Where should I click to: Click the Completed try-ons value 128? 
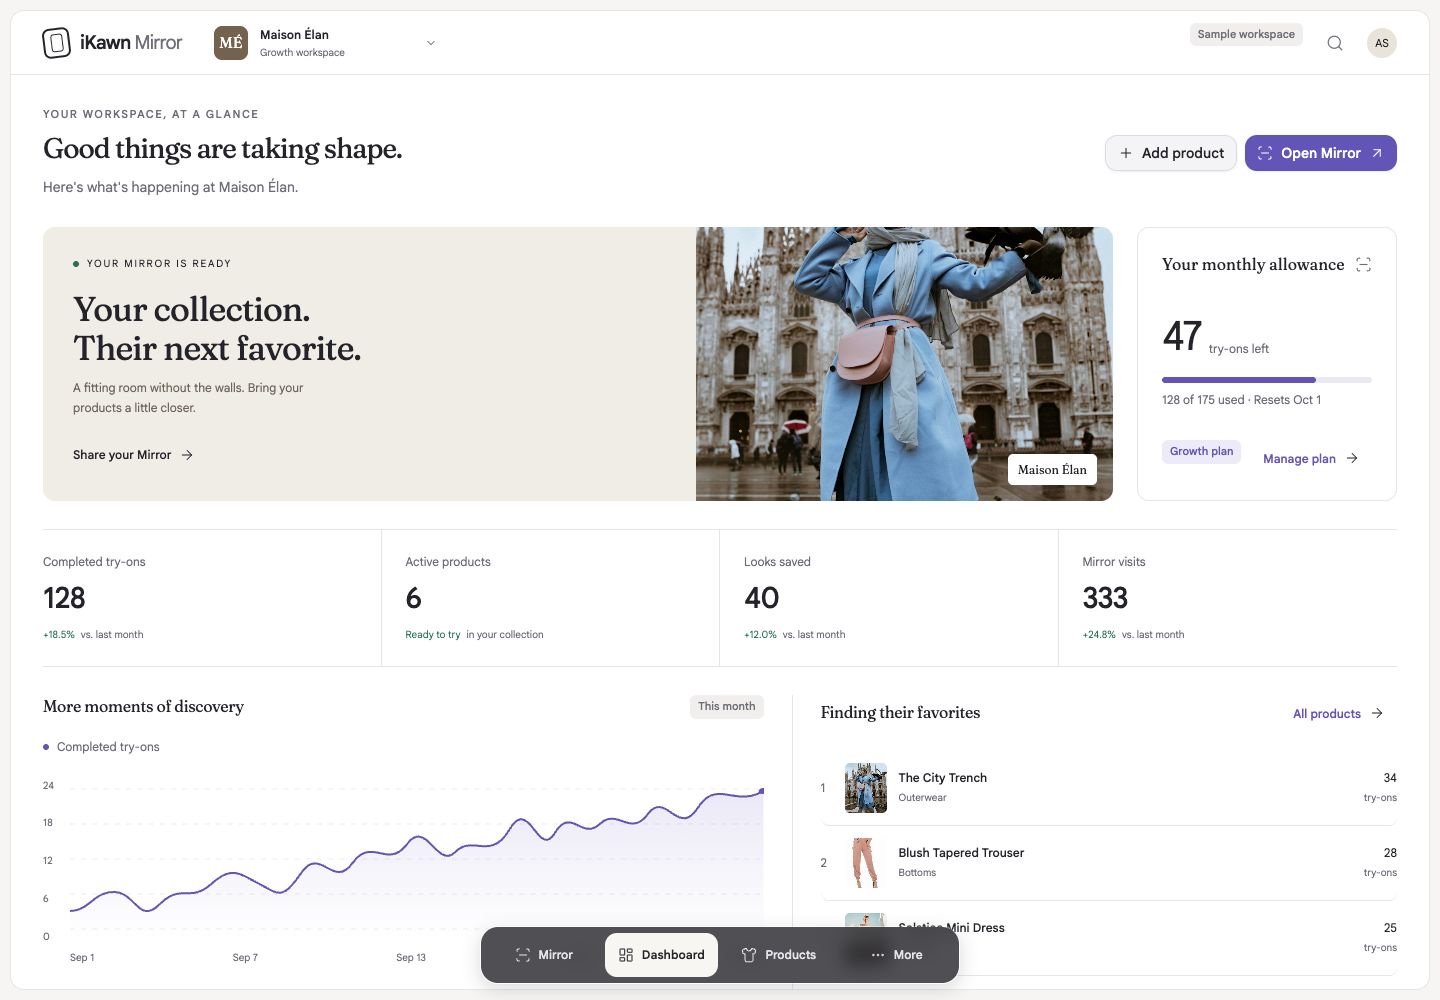pyautogui.click(x=64, y=598)
